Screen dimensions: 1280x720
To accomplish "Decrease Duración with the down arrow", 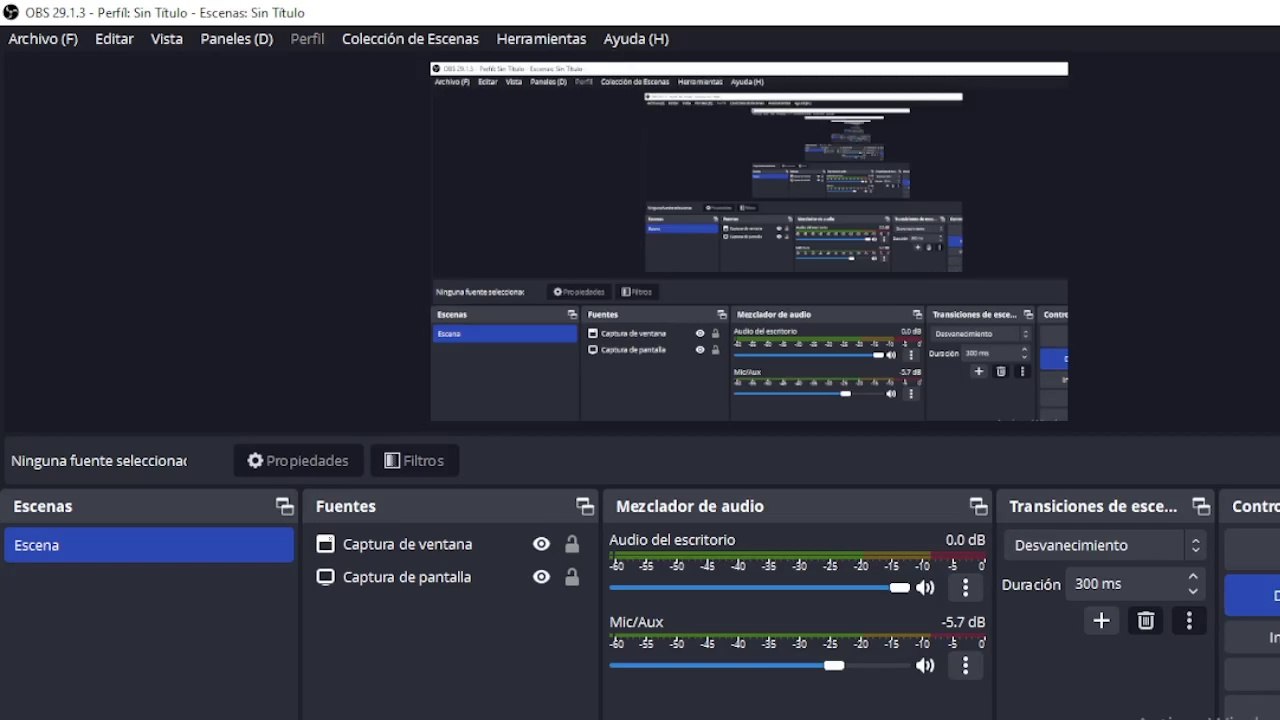I will 1193,591.
